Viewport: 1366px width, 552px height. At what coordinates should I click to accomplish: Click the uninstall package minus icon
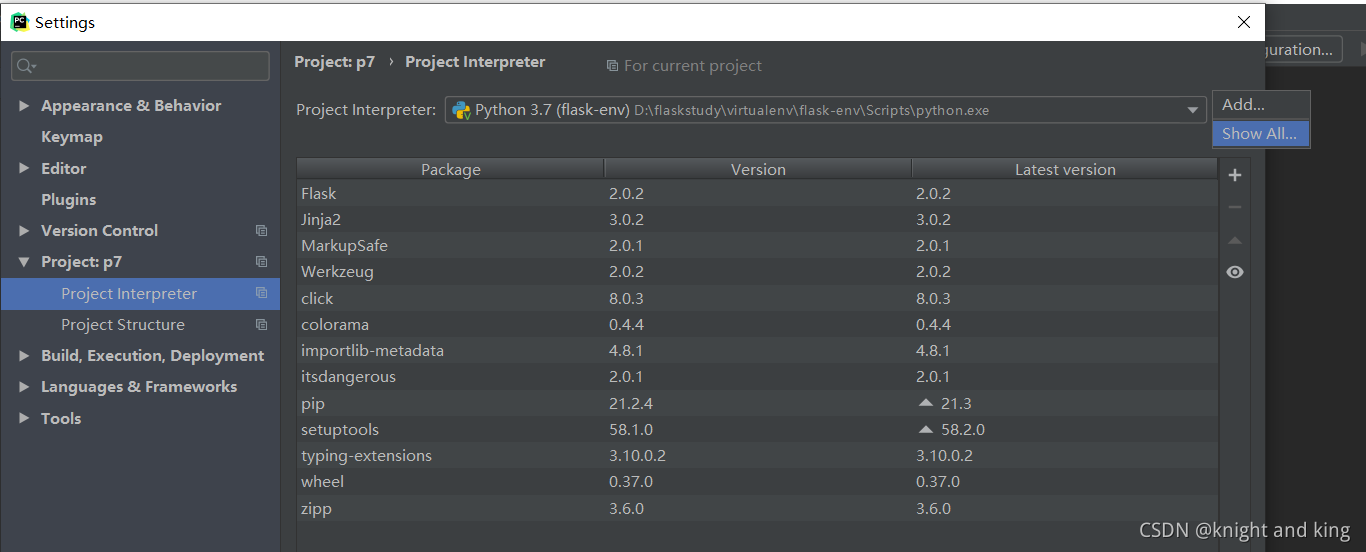(x=1235, y=207)
